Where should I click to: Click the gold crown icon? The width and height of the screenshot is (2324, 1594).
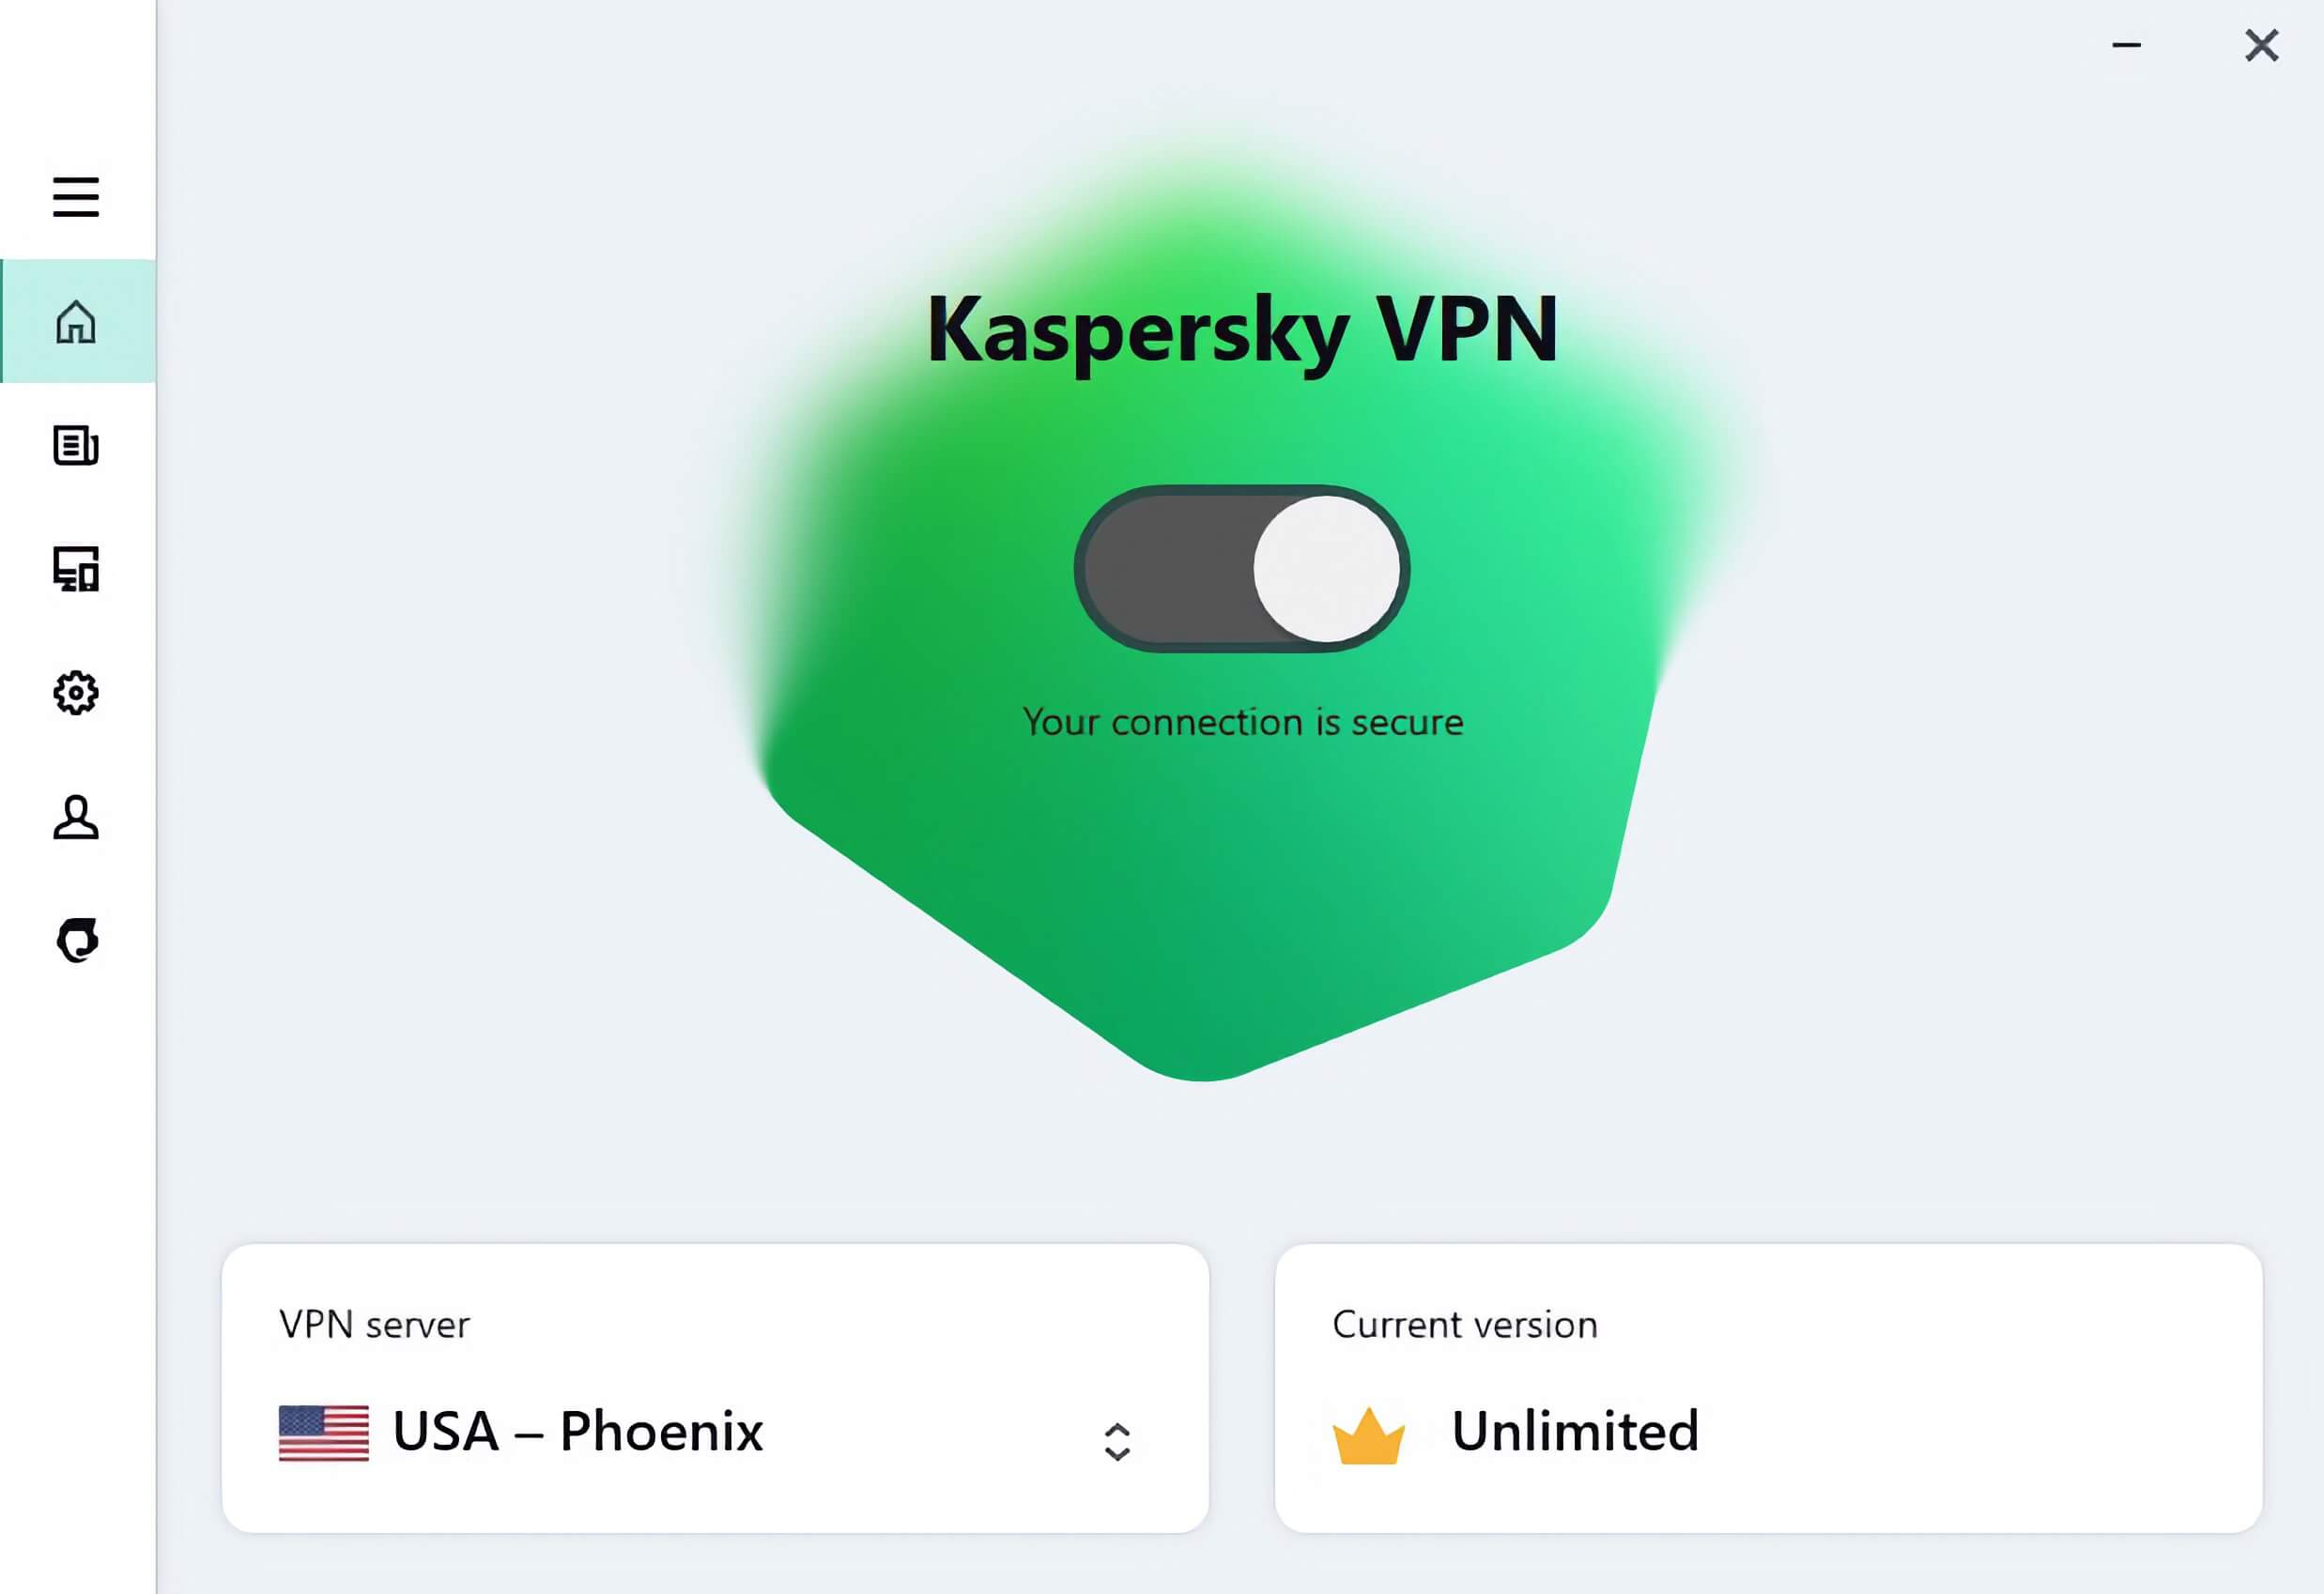[1369, 1435]
